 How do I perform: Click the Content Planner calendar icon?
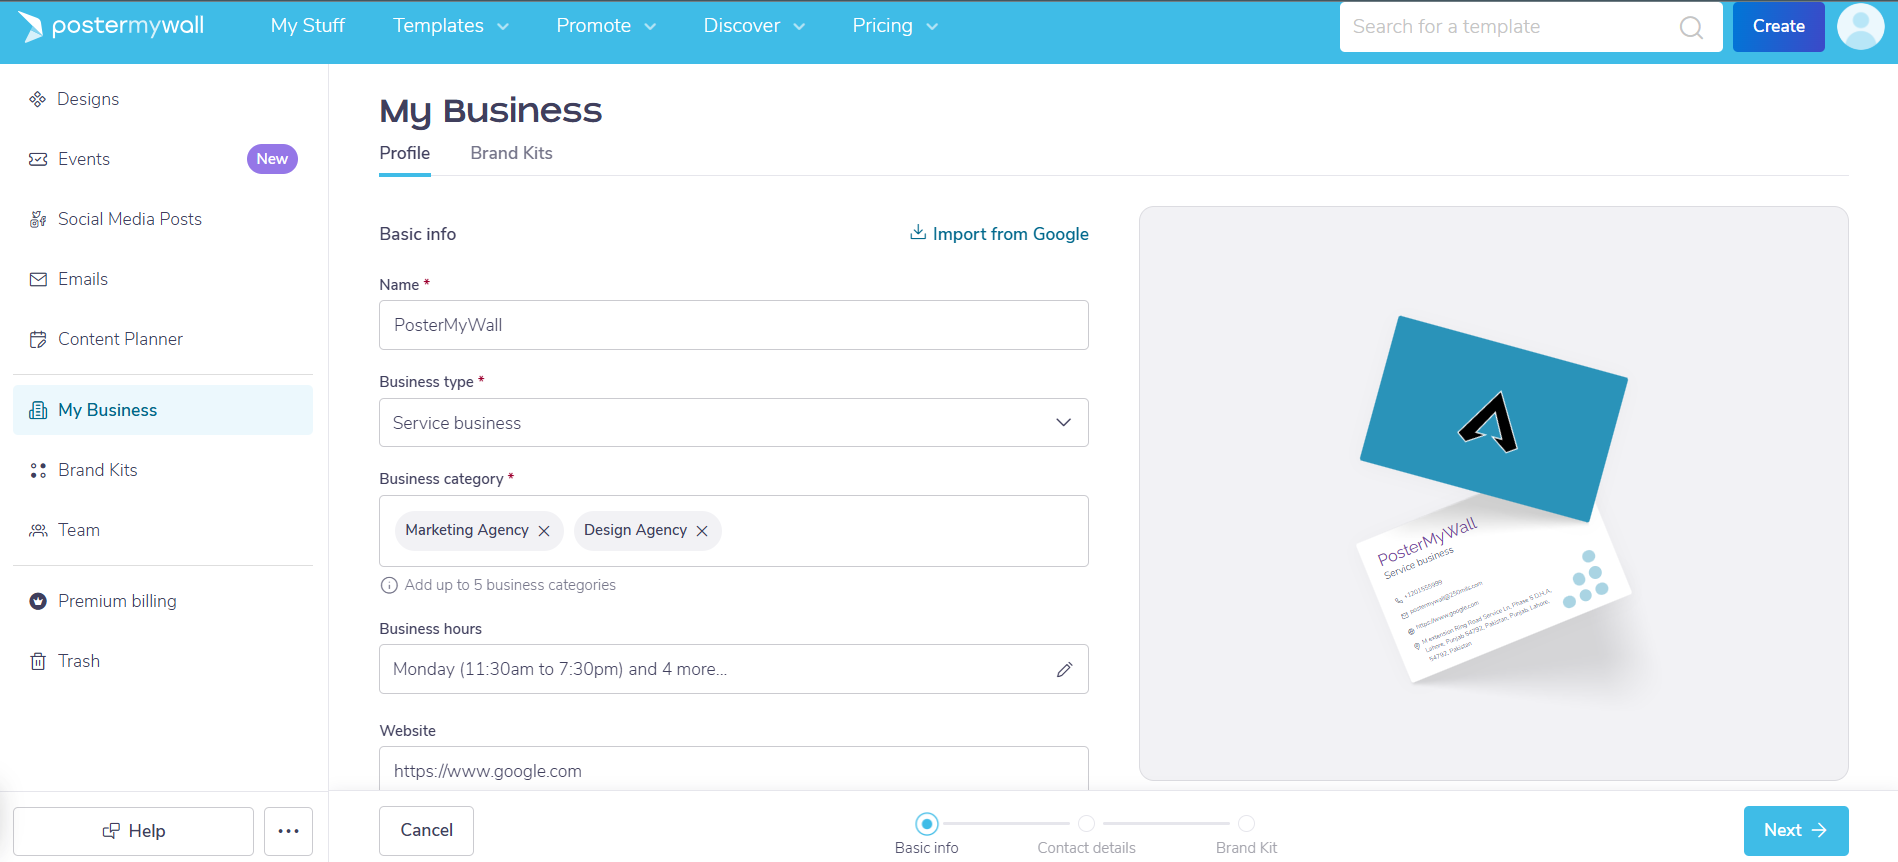pyautogui.click(x=38, y=339)
